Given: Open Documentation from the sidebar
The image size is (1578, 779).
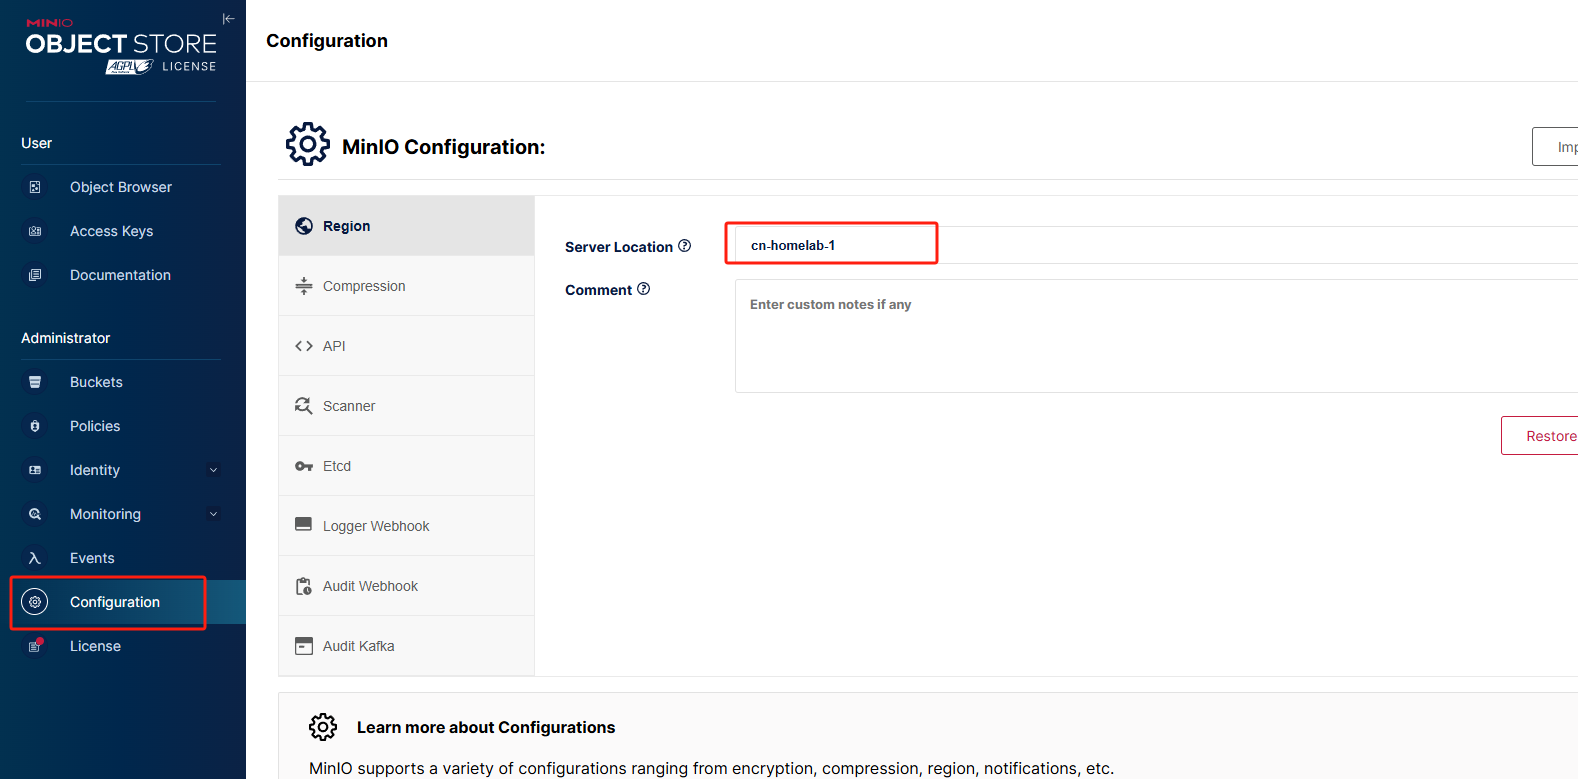Looking at the screenshot, I should (x=120, y=275).
